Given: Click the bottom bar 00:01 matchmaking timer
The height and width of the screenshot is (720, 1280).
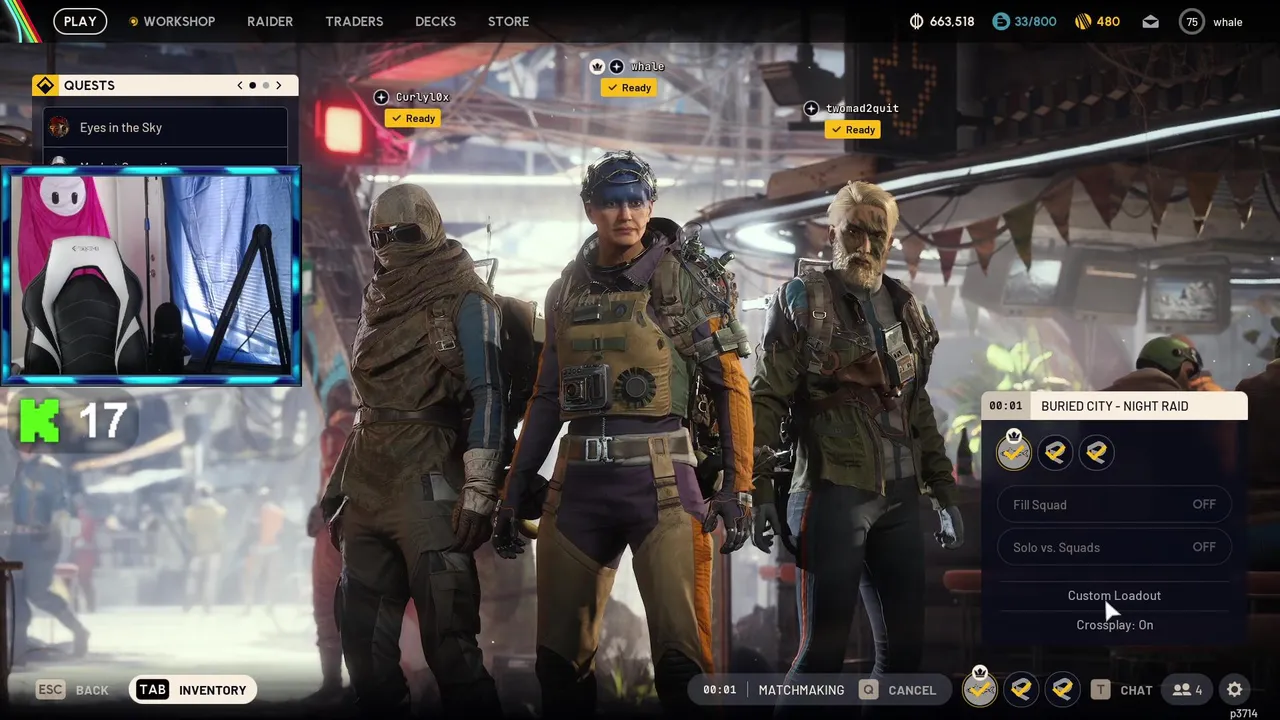Looking at the screenshot, I should point(719,690).
